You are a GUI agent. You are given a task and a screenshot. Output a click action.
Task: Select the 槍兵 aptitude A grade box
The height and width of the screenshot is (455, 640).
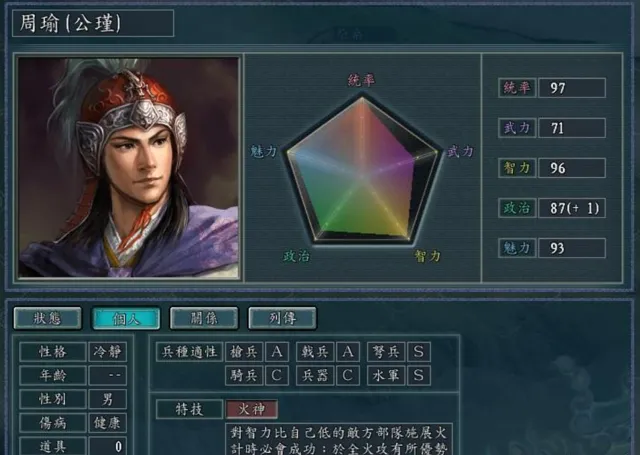click(277, 352)
